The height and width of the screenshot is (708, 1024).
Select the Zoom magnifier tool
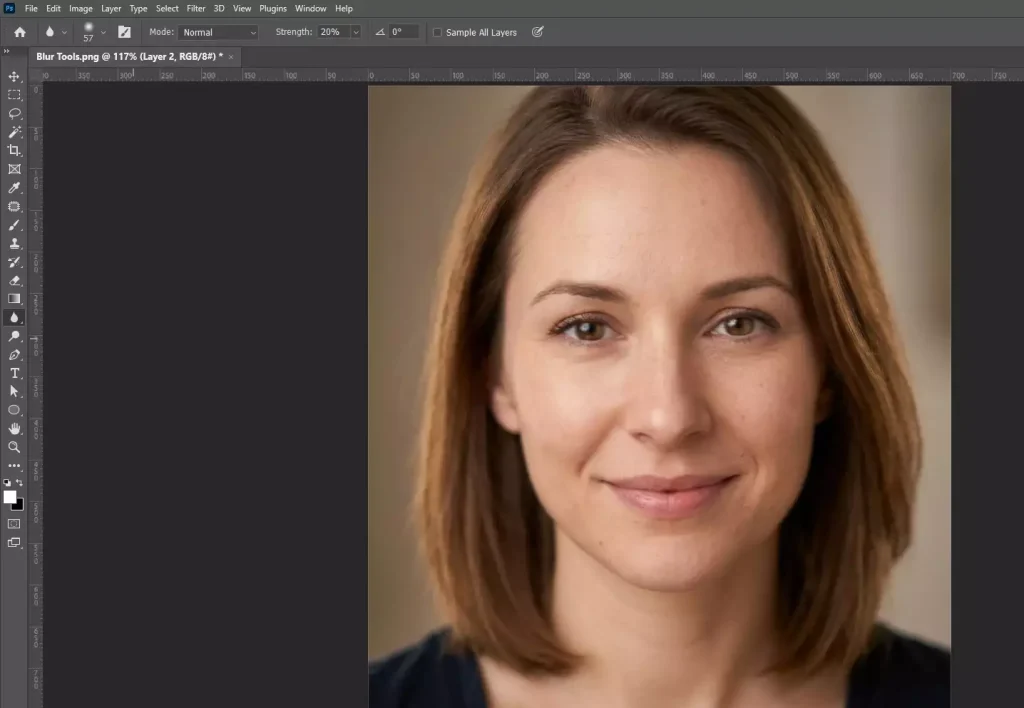14,447
